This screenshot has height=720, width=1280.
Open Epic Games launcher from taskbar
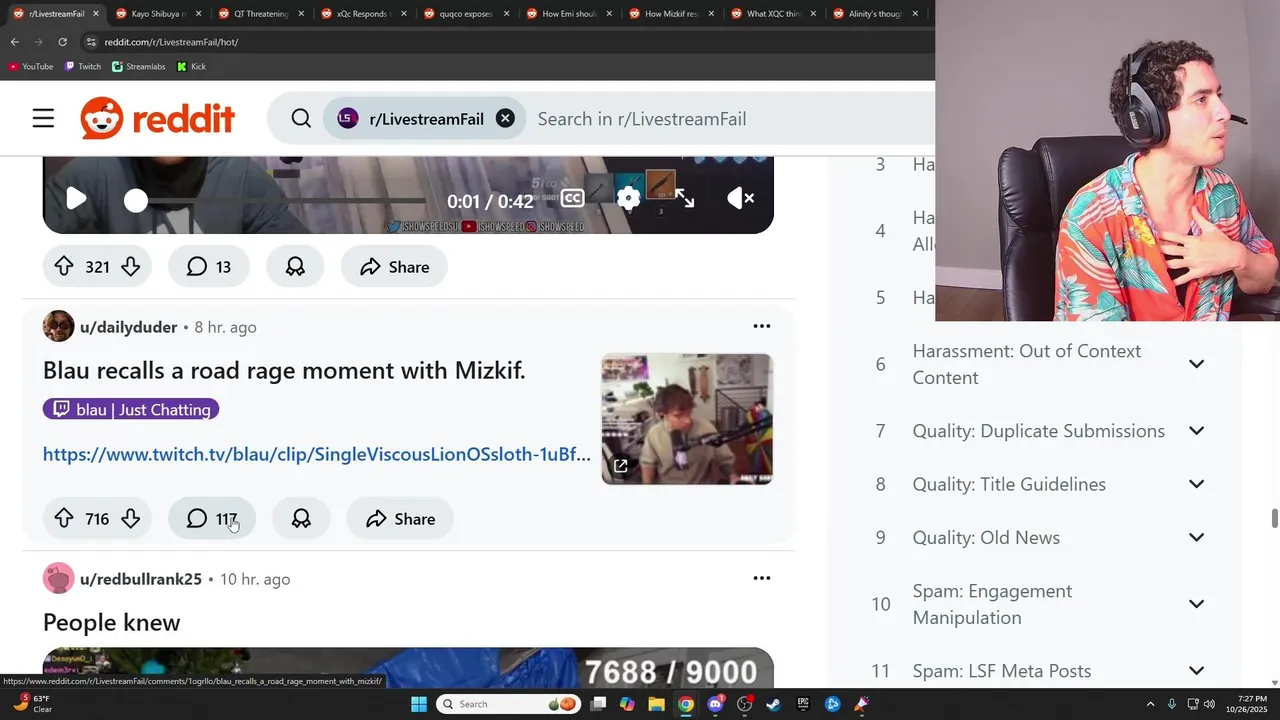click(802, 704)
